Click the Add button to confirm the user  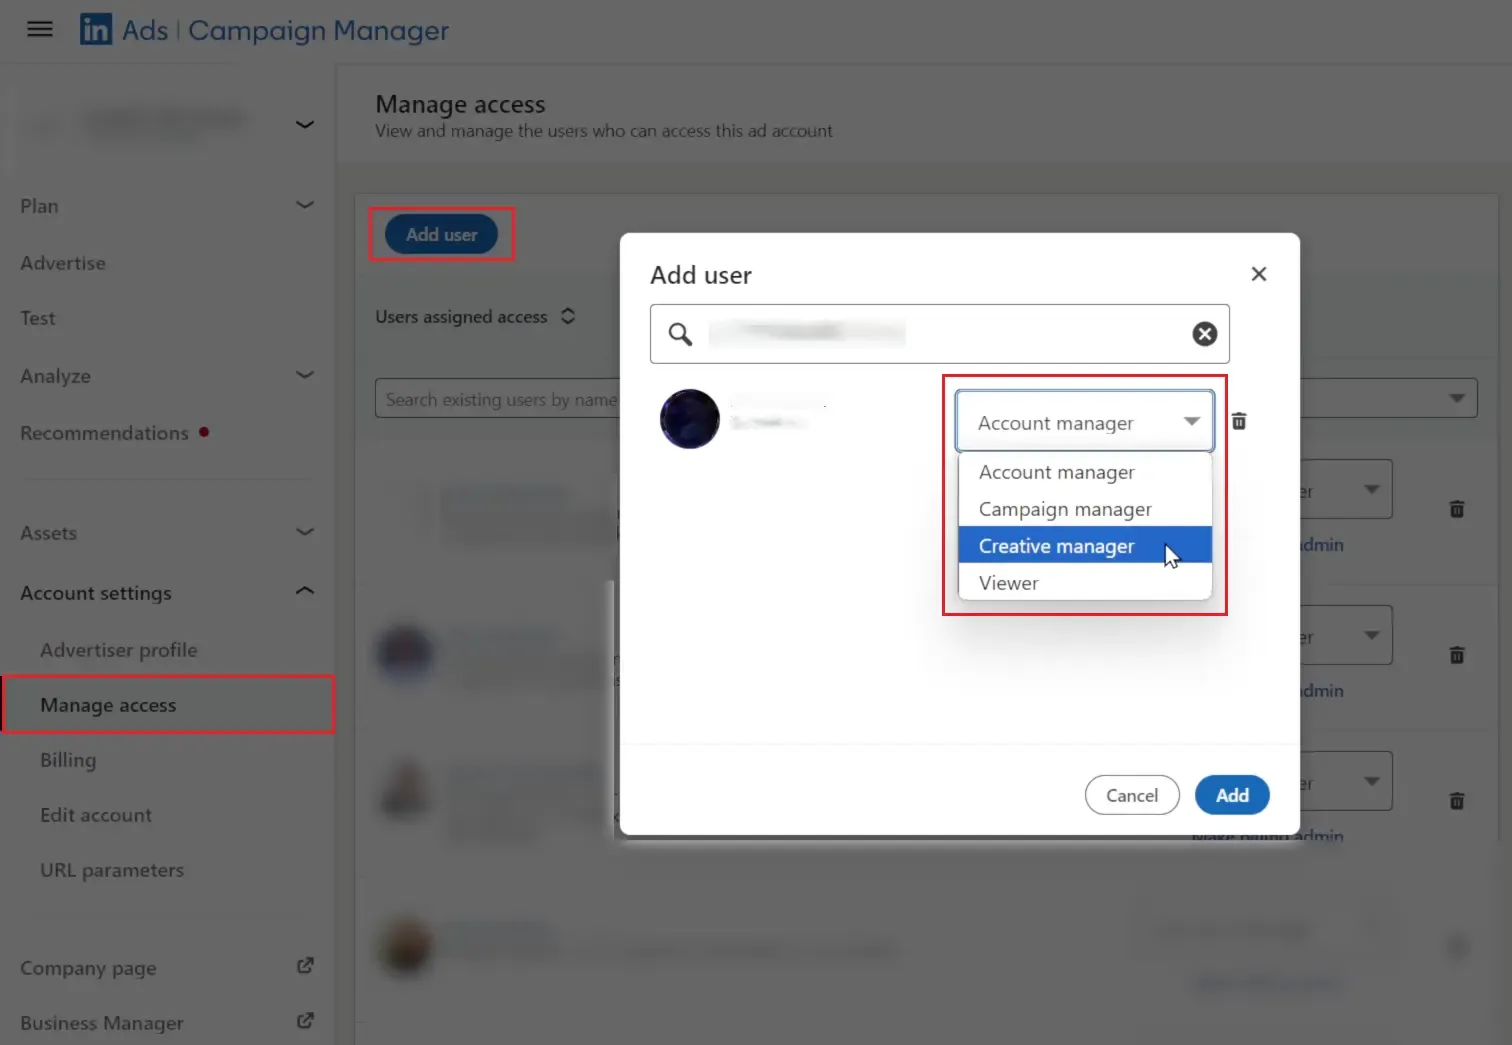click(1231, 795)
